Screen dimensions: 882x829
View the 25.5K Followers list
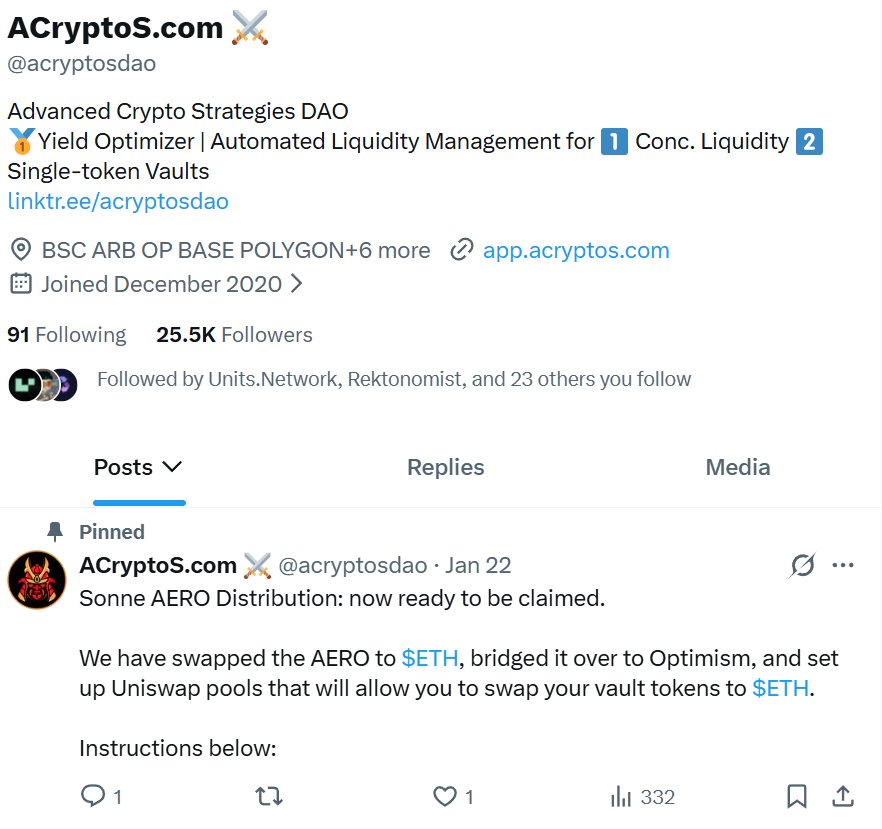[x=234, y=335]
